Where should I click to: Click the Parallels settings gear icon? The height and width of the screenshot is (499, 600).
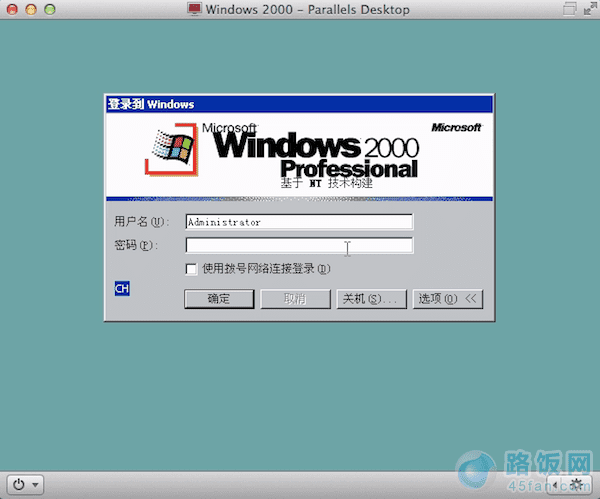coord(577,485)
